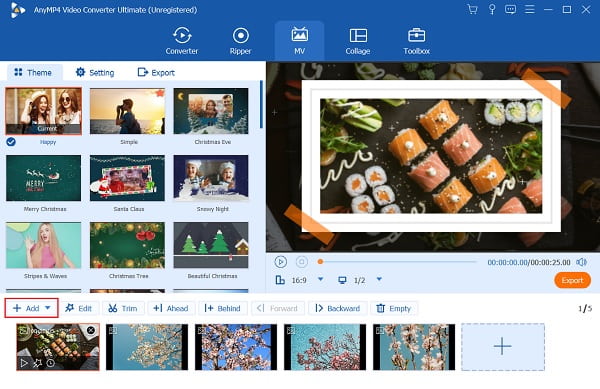Screen dimensions: 600x389
Task: Open the hamburger menu icon
Action: pyautogui.click(x=530, y=10)
